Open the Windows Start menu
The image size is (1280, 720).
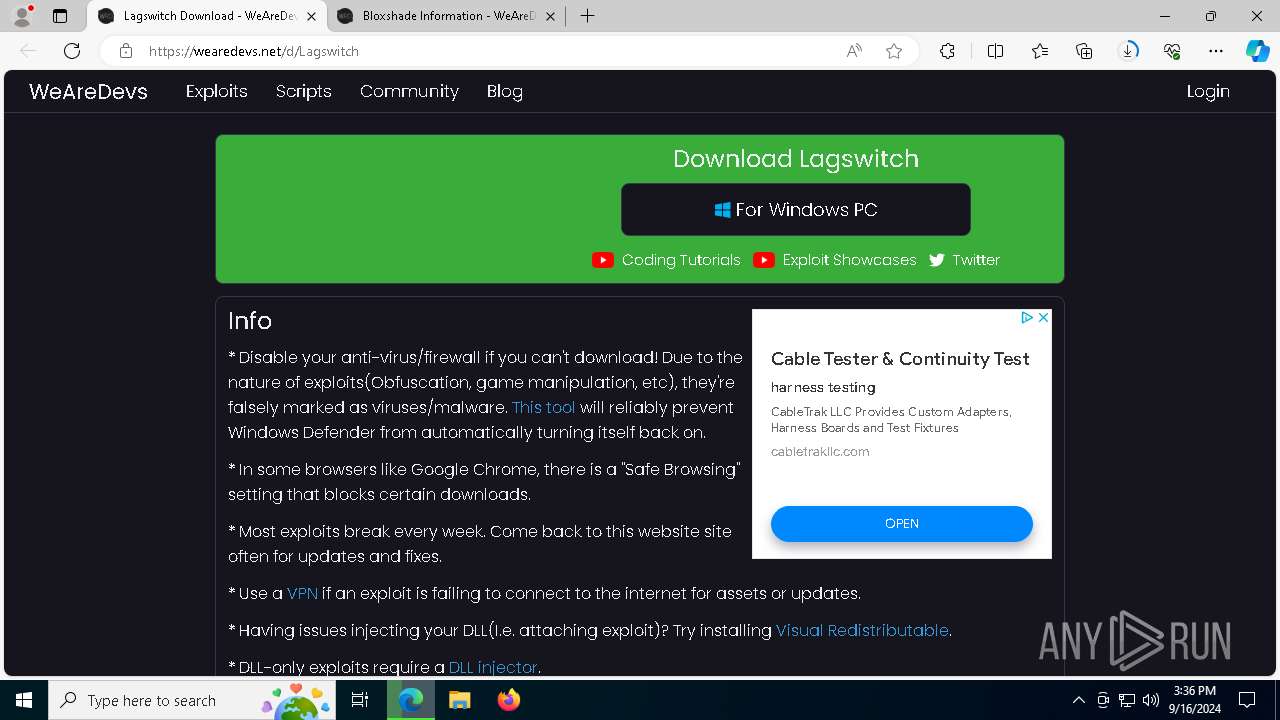coord(24,700)
